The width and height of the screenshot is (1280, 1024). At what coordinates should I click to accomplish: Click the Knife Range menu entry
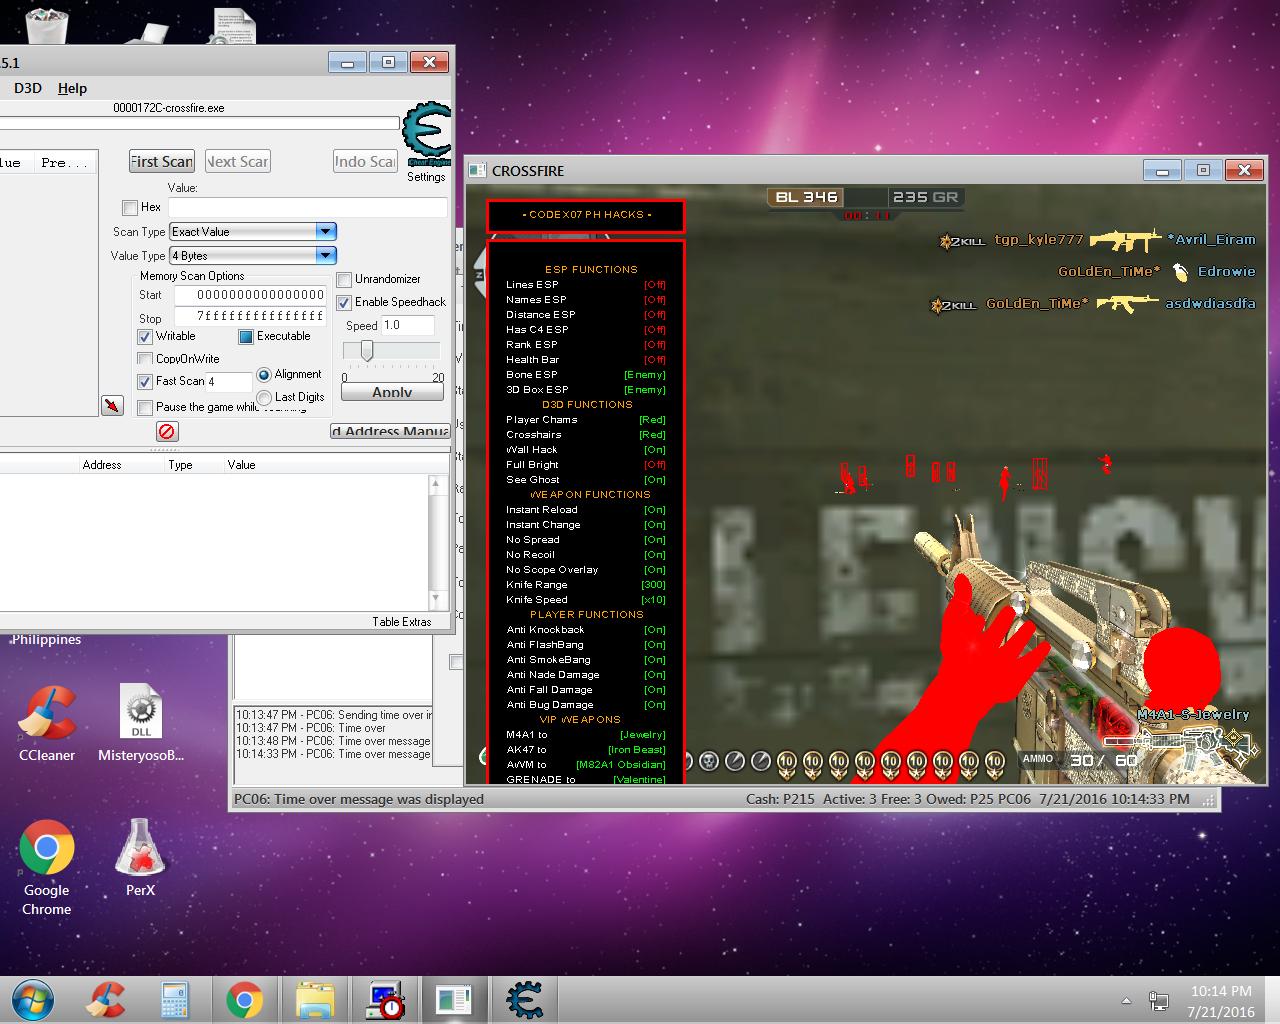tap(586, 585)
